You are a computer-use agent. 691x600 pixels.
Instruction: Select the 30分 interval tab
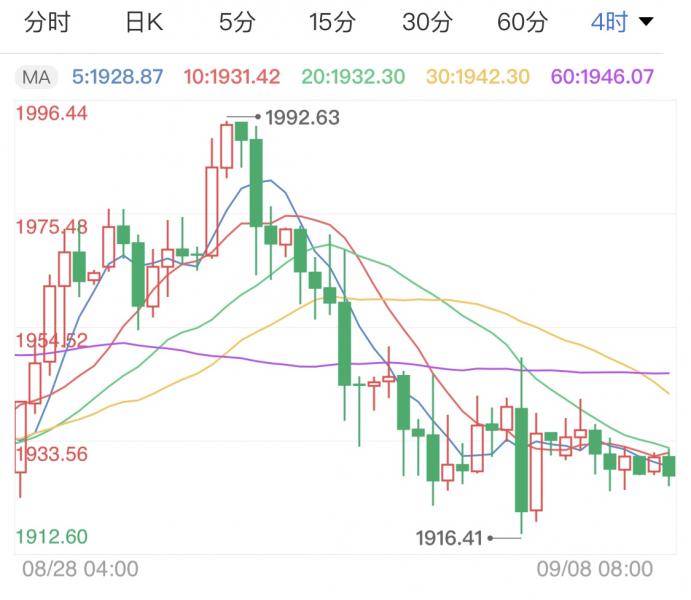427,22
